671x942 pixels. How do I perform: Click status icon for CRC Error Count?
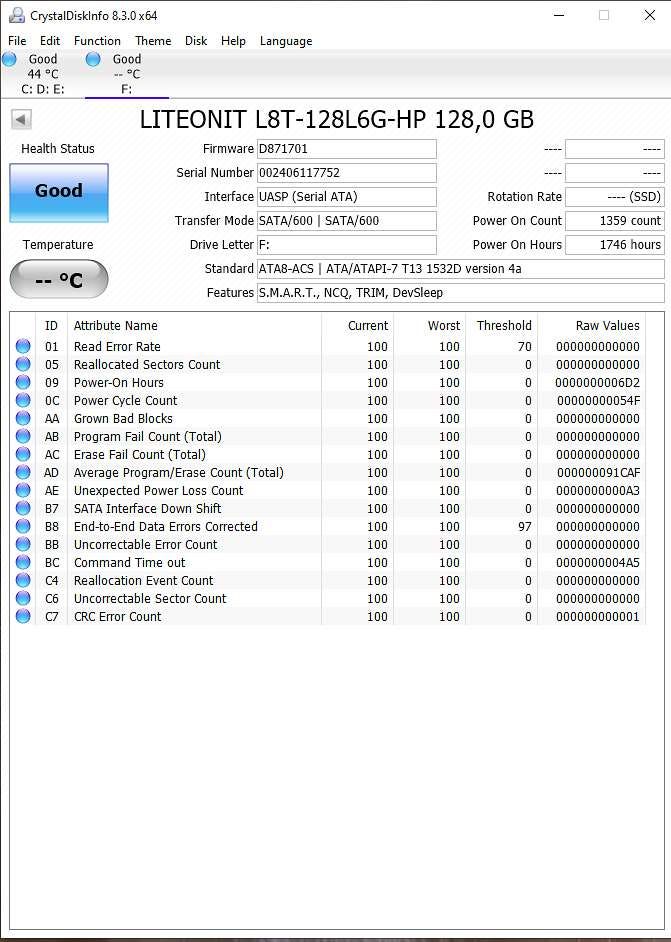23,616
